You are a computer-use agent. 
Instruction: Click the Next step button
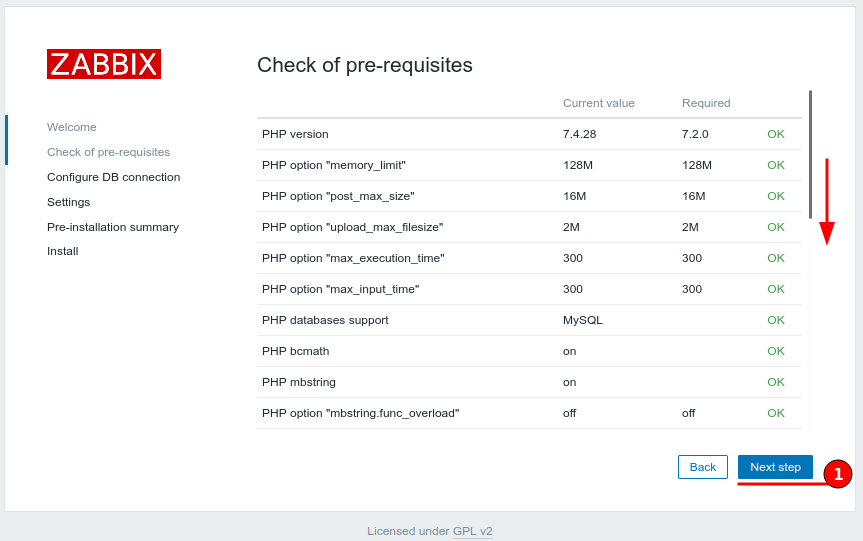pos(775,467)
